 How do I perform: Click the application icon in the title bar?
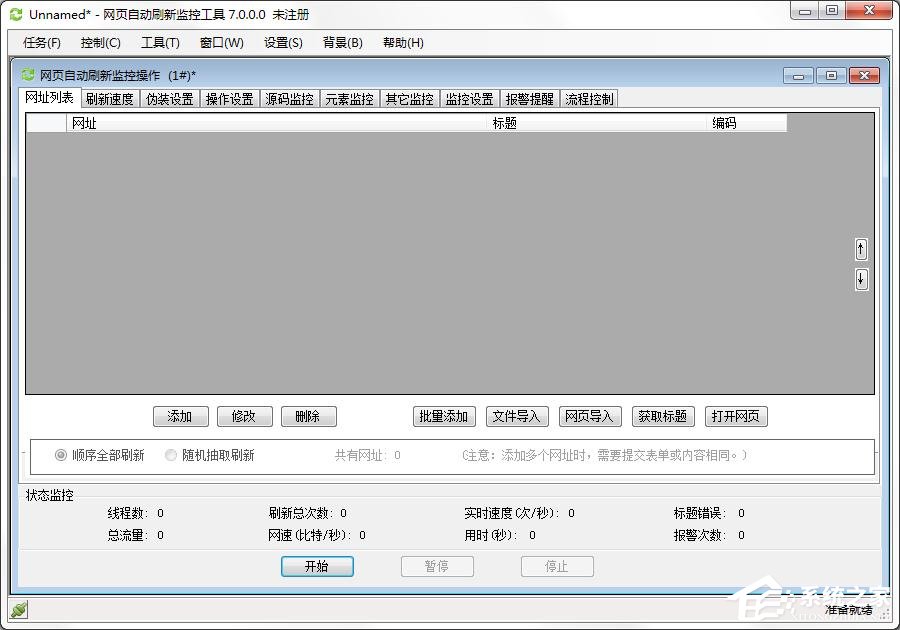point(14,14)
